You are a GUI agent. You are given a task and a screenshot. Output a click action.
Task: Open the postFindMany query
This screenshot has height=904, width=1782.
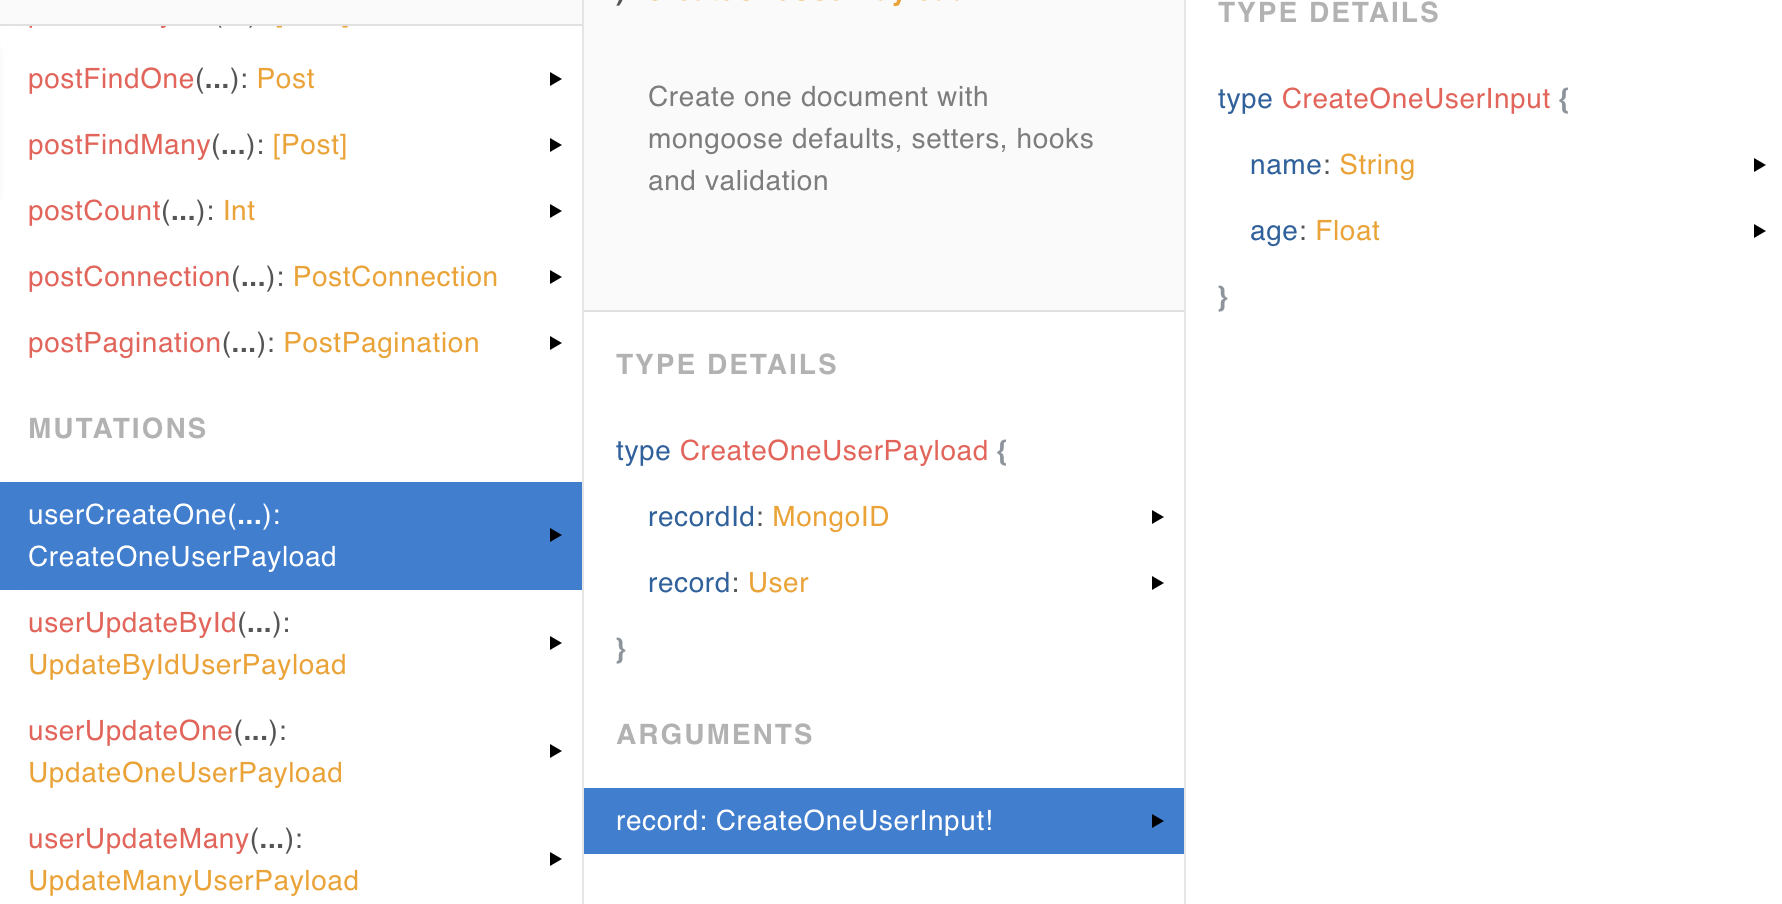291,145
